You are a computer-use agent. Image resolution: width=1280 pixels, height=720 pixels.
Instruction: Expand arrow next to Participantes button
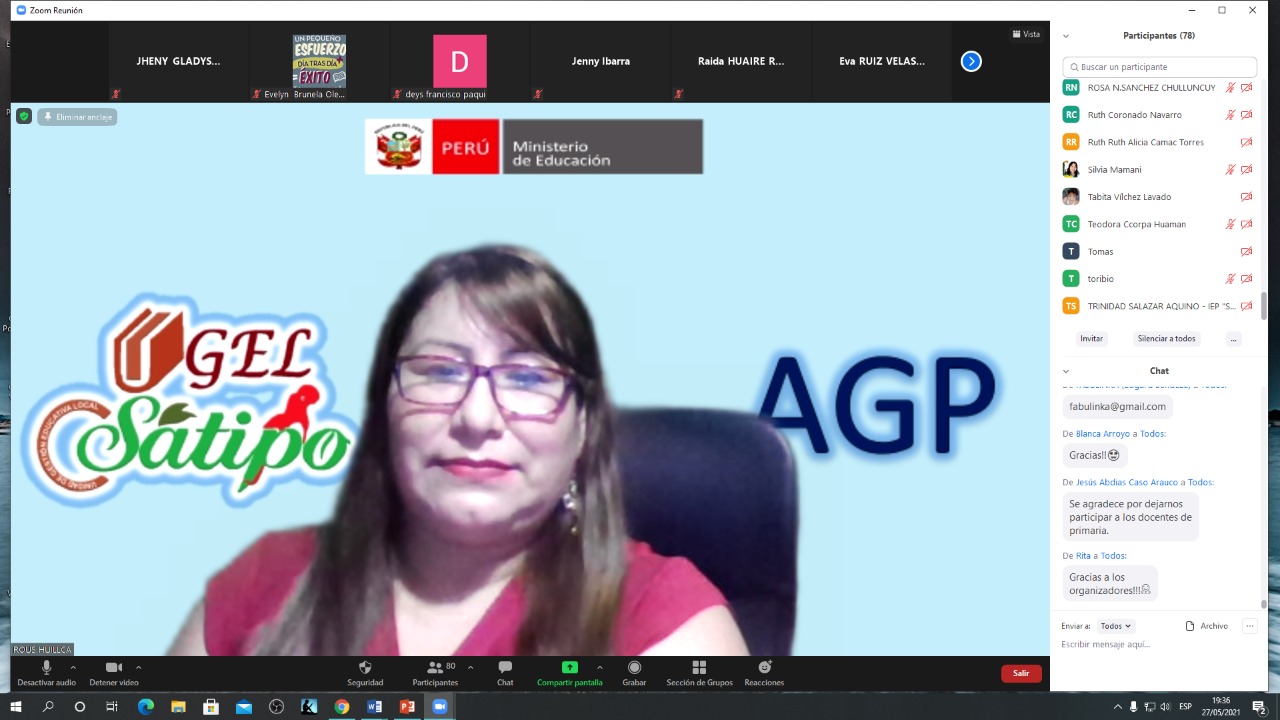click(470, 667)
